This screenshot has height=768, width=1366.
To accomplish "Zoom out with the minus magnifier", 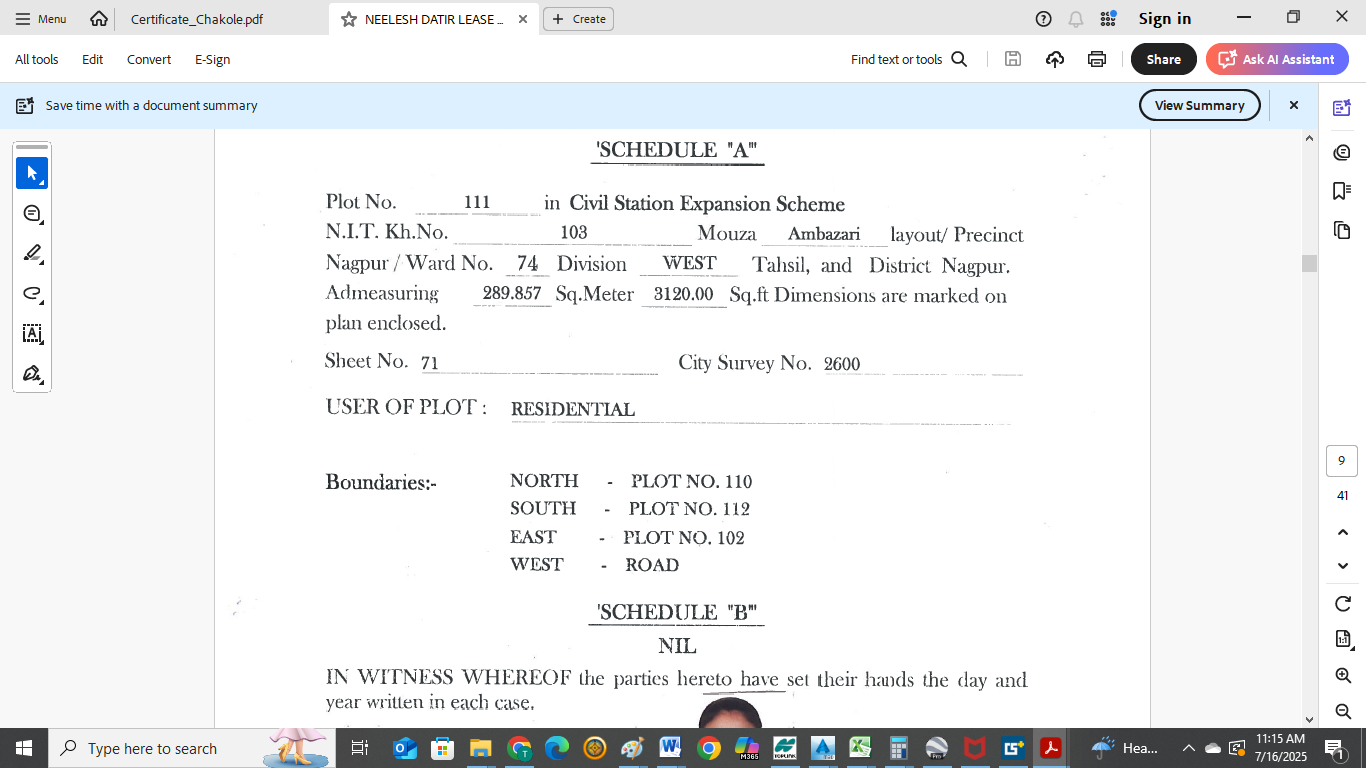I will [1343, 711].
